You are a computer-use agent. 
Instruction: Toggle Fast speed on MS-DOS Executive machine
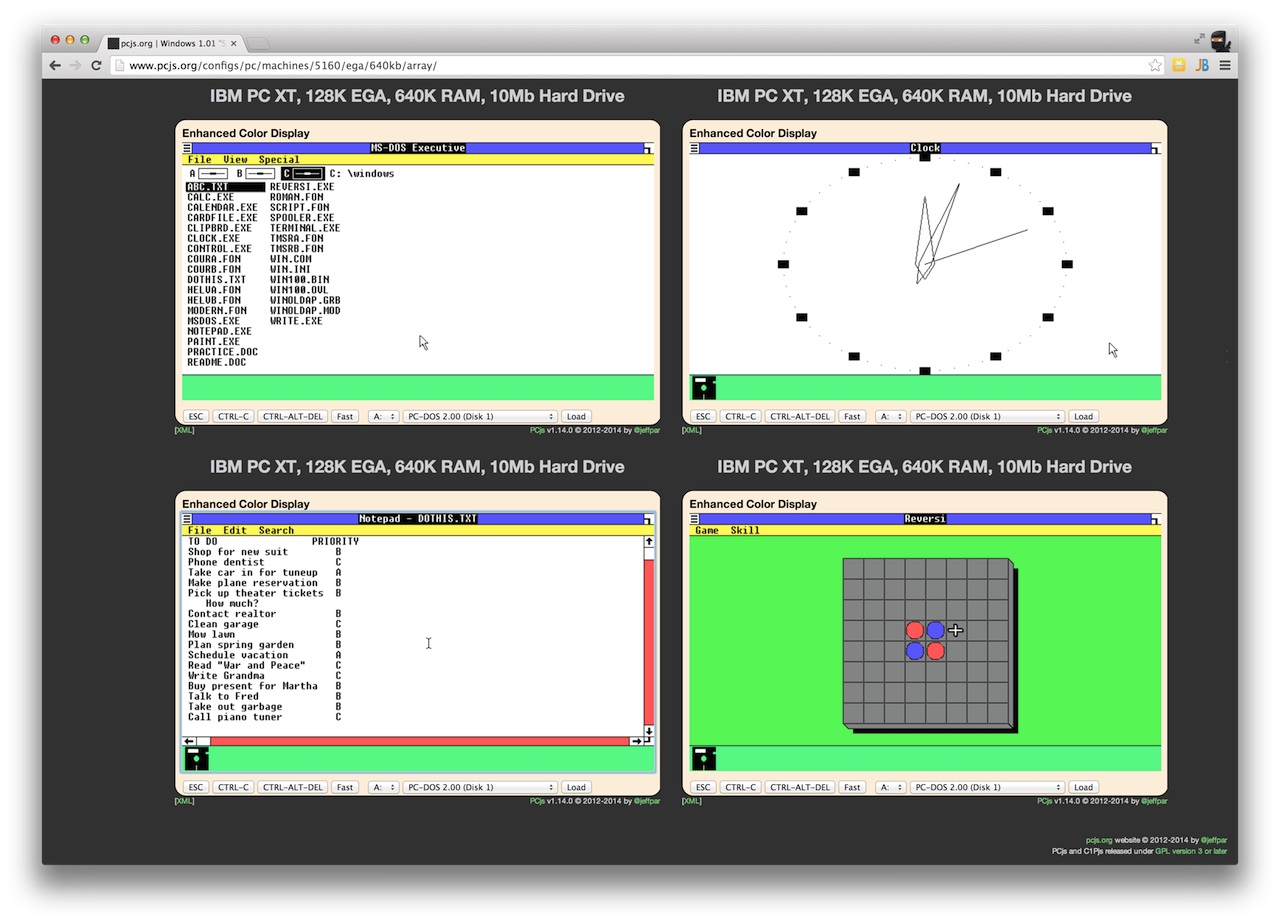click(345, 417)
